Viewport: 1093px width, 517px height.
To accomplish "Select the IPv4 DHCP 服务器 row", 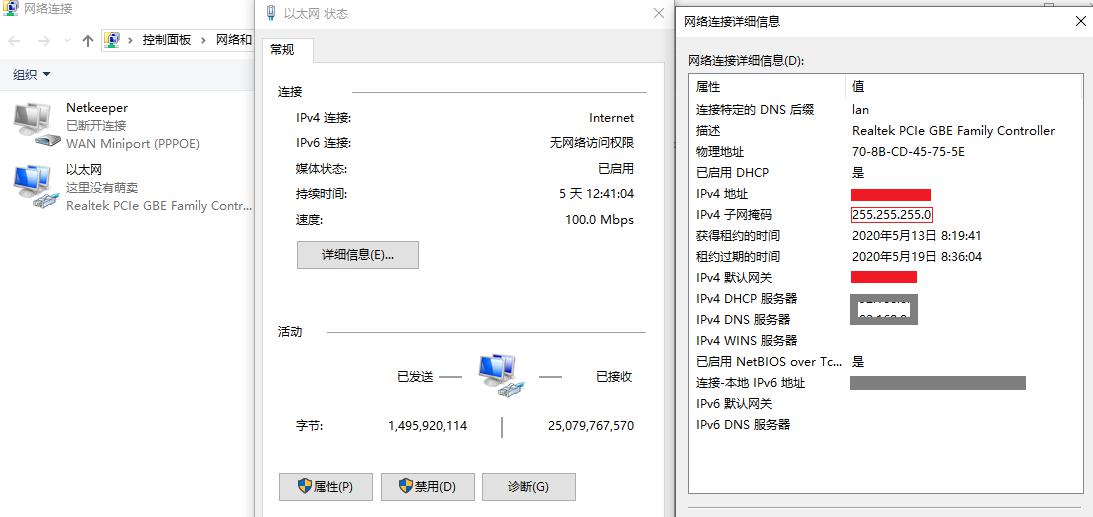I will click(885, 298).
